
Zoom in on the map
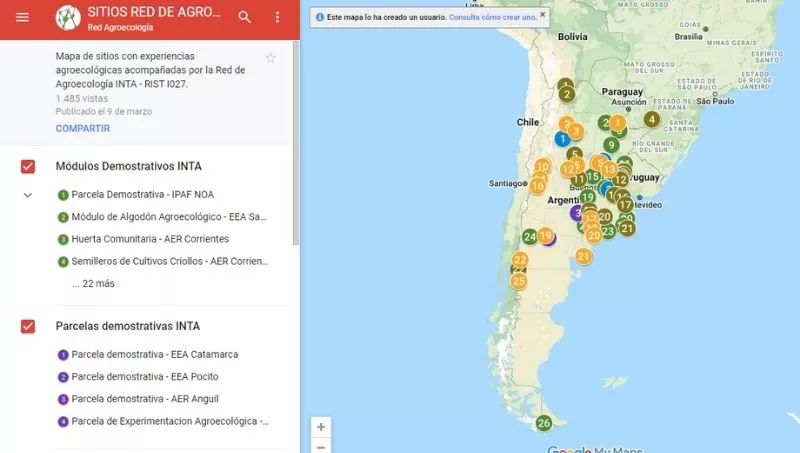click(320, 427)
